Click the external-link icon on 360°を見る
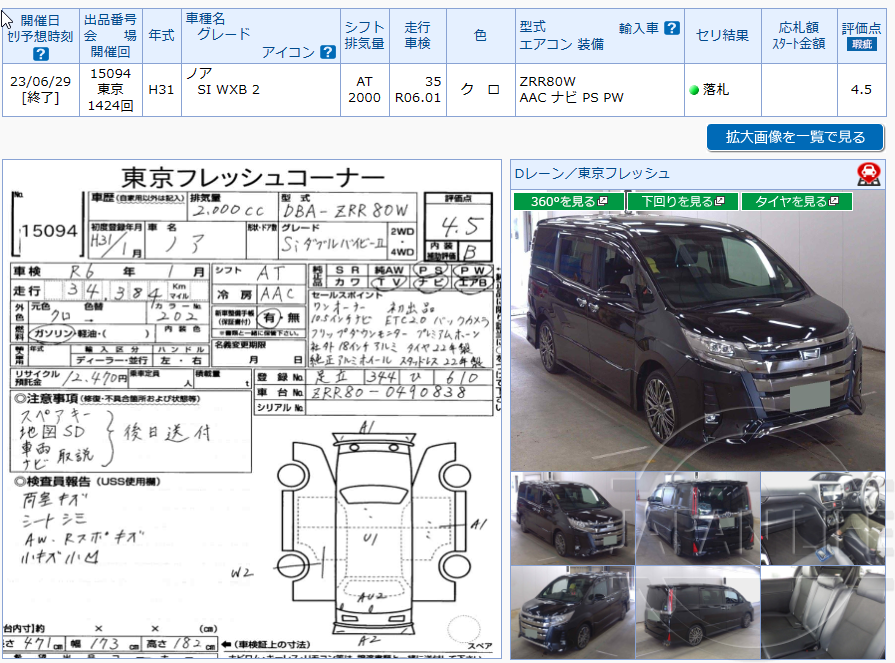The width and height of the screenshot is (895, 663). [601, 201]
